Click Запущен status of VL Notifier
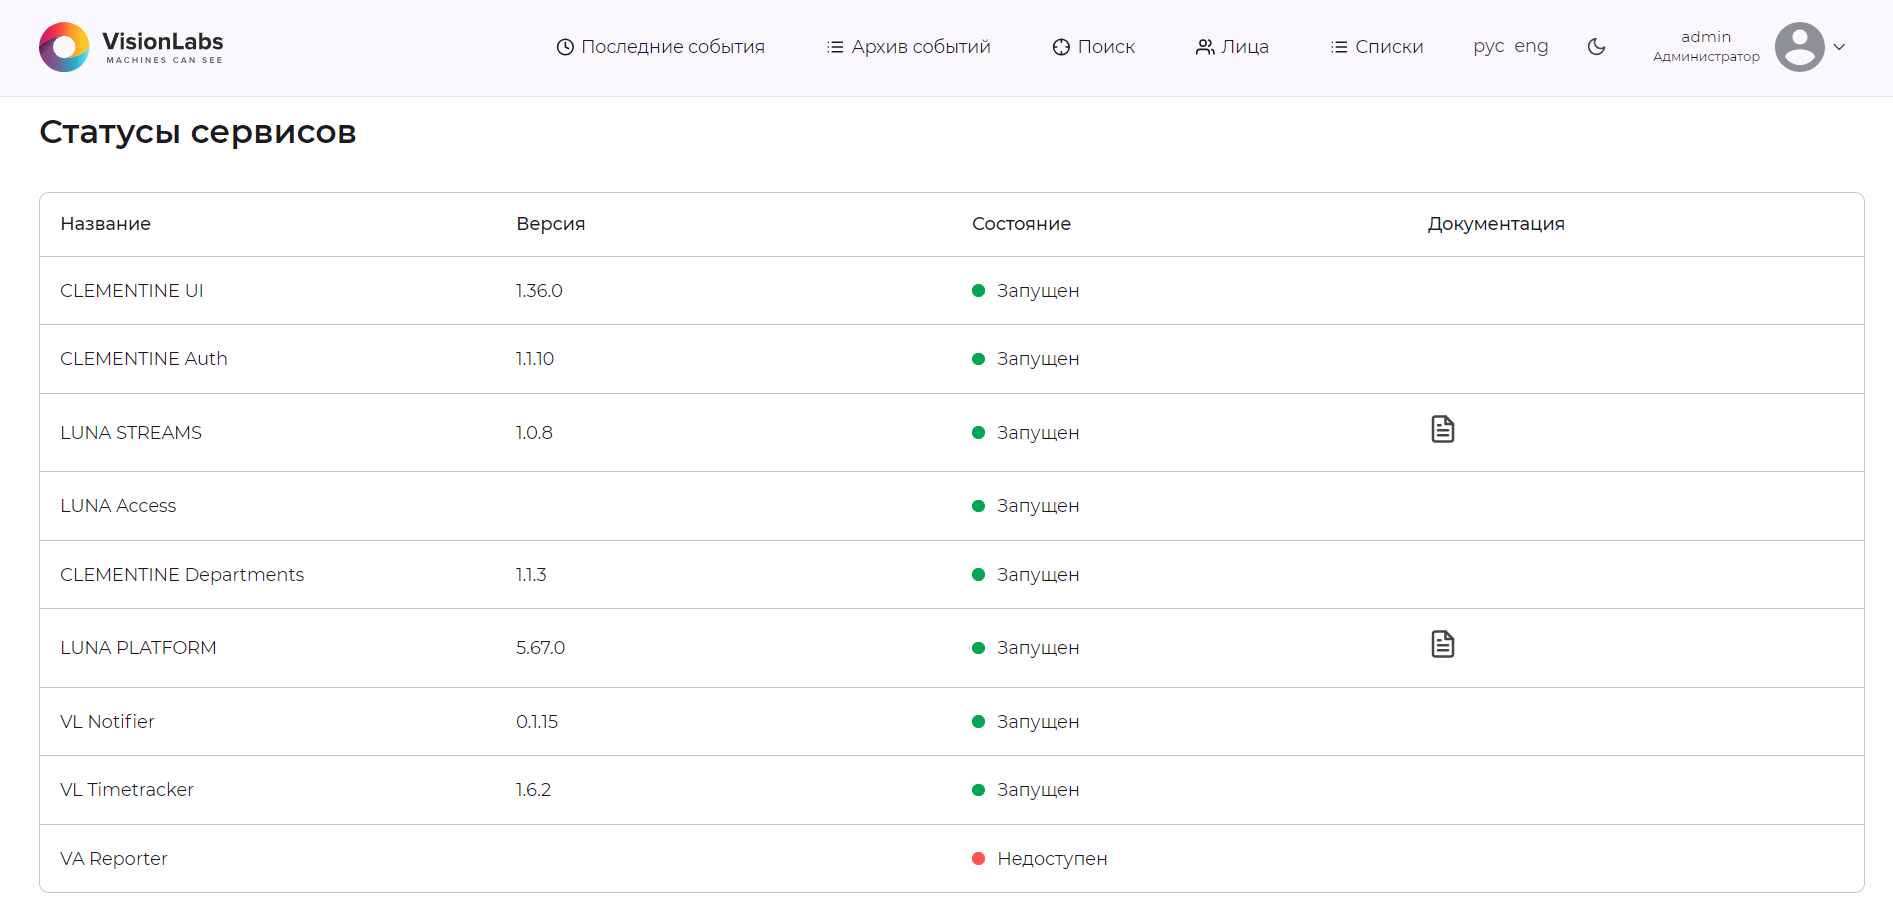Image resolution: width=1893 pixels, height=912 pixels. tap(1026, 722)
